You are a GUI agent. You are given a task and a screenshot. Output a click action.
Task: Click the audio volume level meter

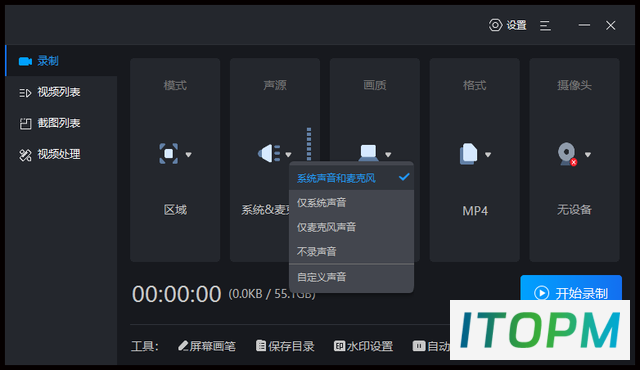tap(309, 144)
